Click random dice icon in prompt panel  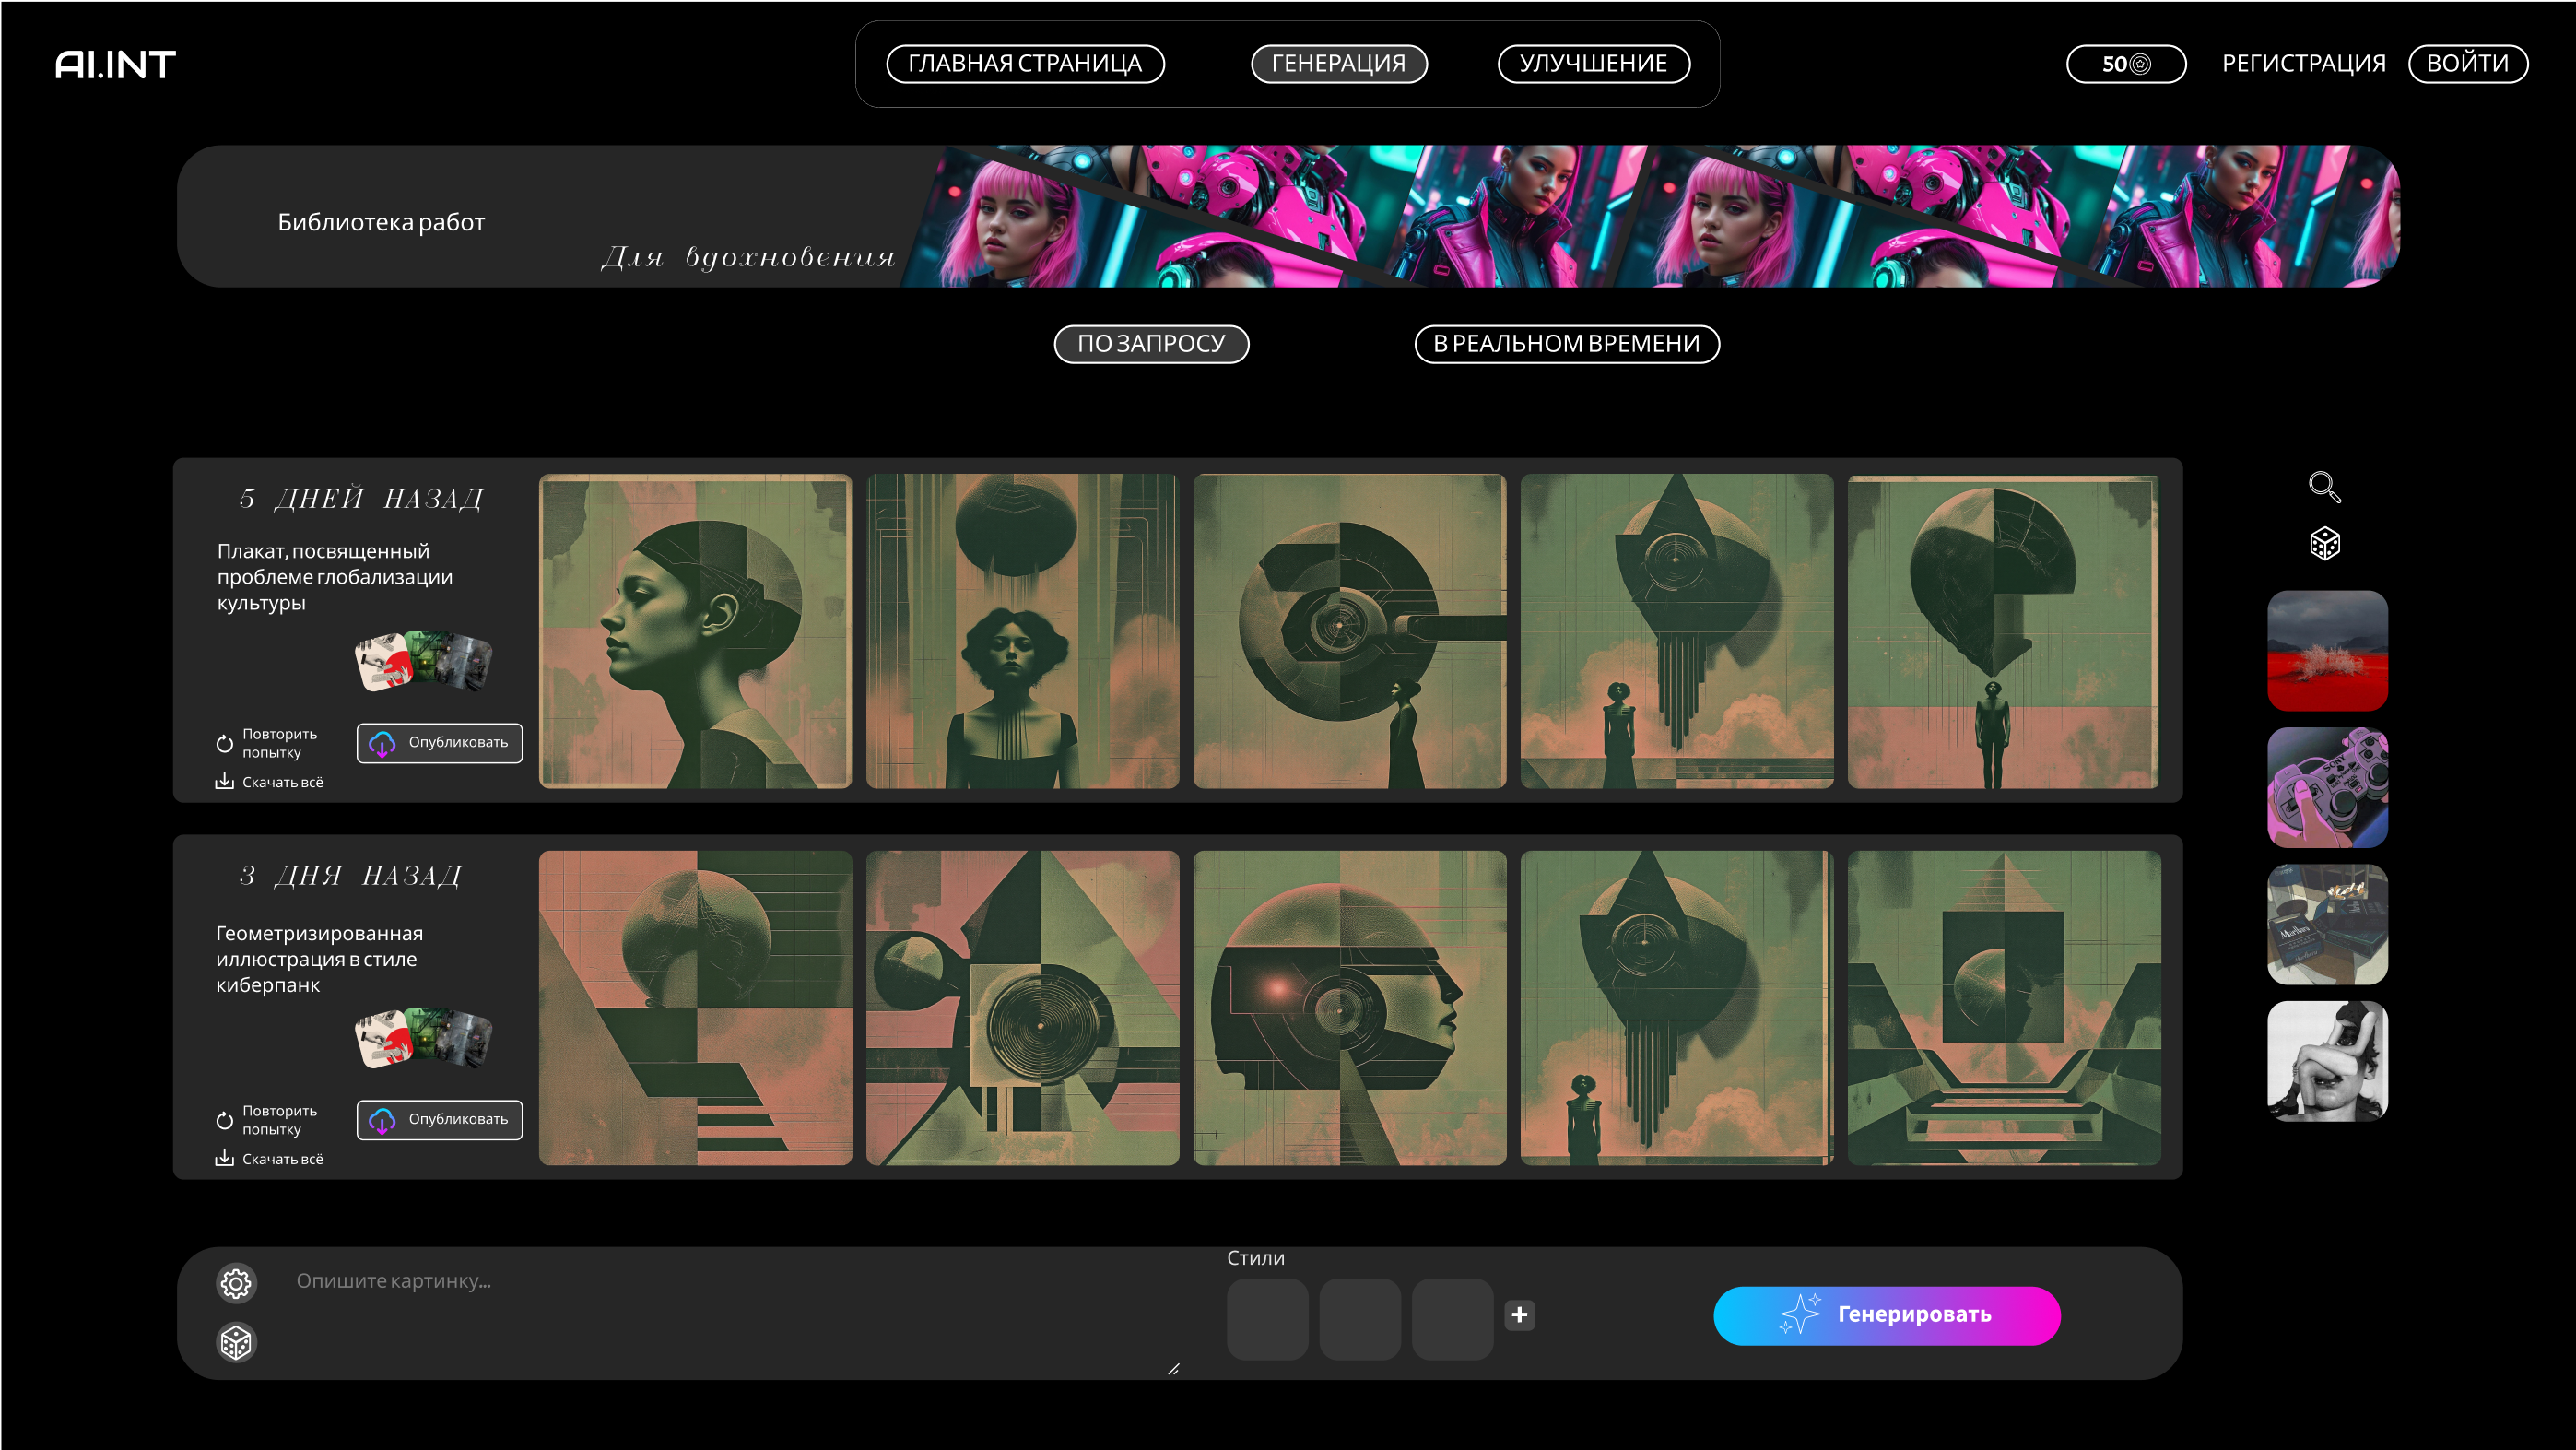click(x=236, y=1342)
